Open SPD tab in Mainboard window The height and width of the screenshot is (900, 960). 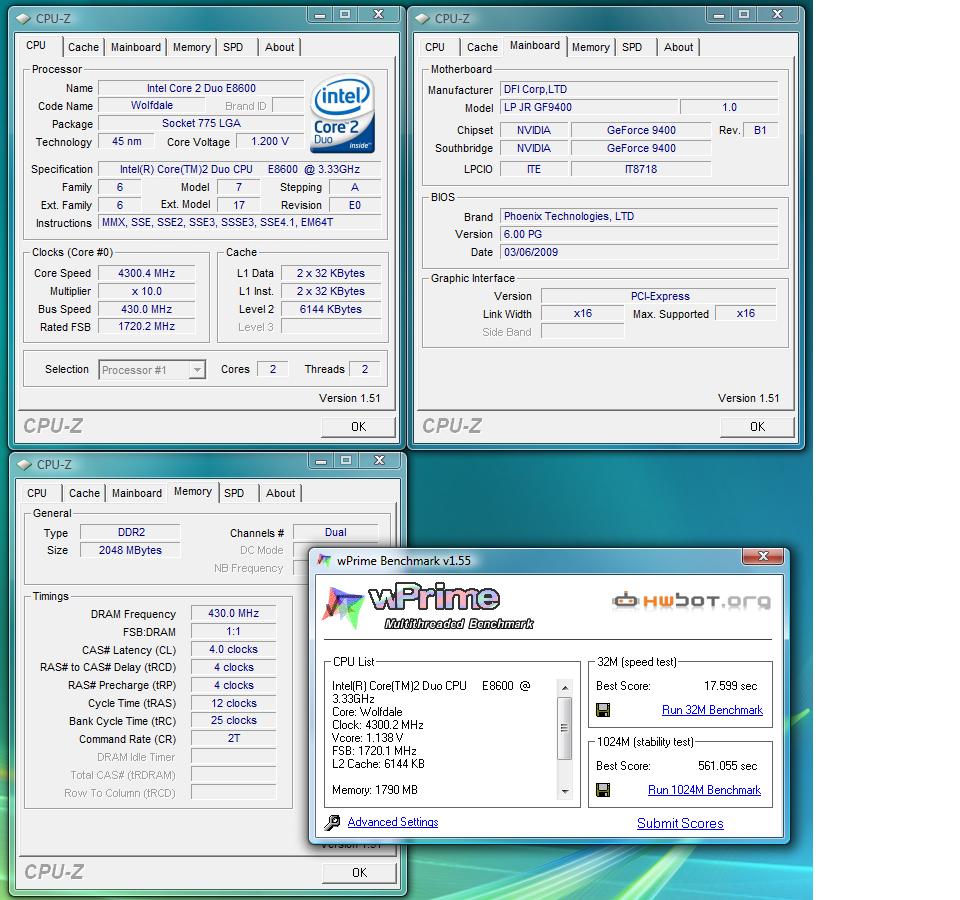coord(632,47)
